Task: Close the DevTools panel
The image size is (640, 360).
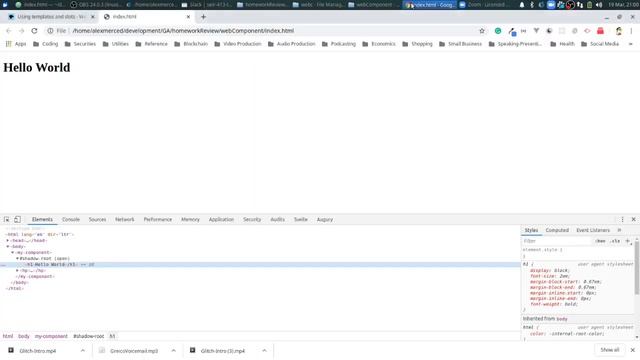Action: pyautogui.click(x=633, y=220)
